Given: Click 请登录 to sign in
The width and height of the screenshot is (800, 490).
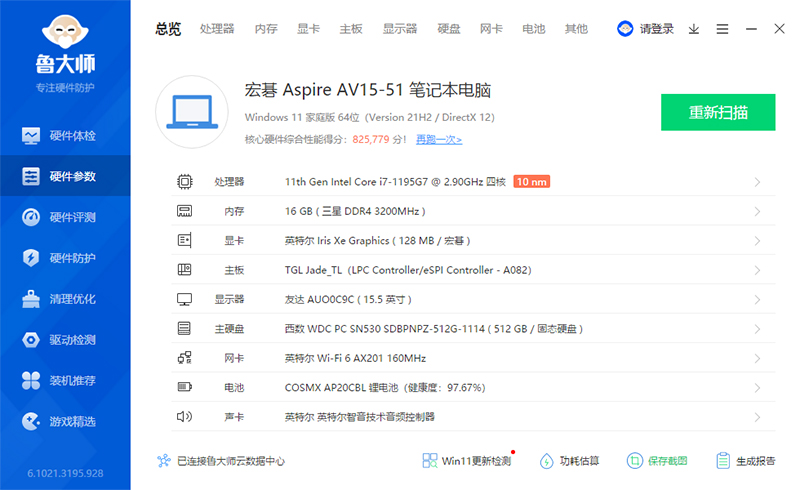Looking at the screenshot, I should pos(646,29).
